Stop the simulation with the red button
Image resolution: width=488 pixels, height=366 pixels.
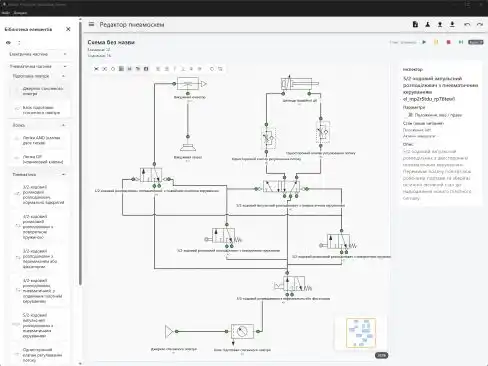click(448, 42)
